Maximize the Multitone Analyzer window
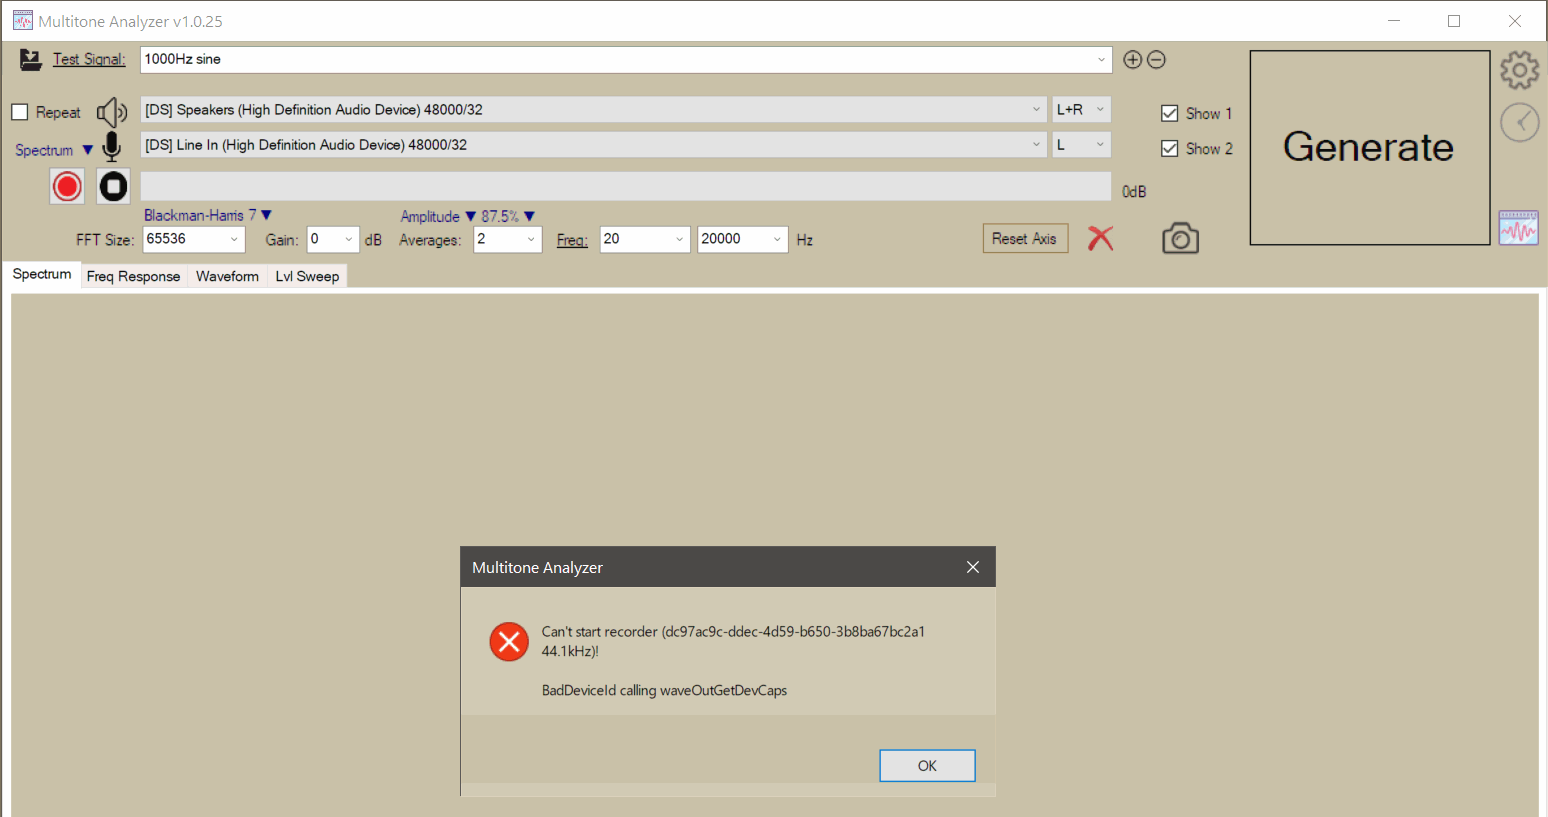Screen dimensions: 1548x817 tap(1454, 21)
